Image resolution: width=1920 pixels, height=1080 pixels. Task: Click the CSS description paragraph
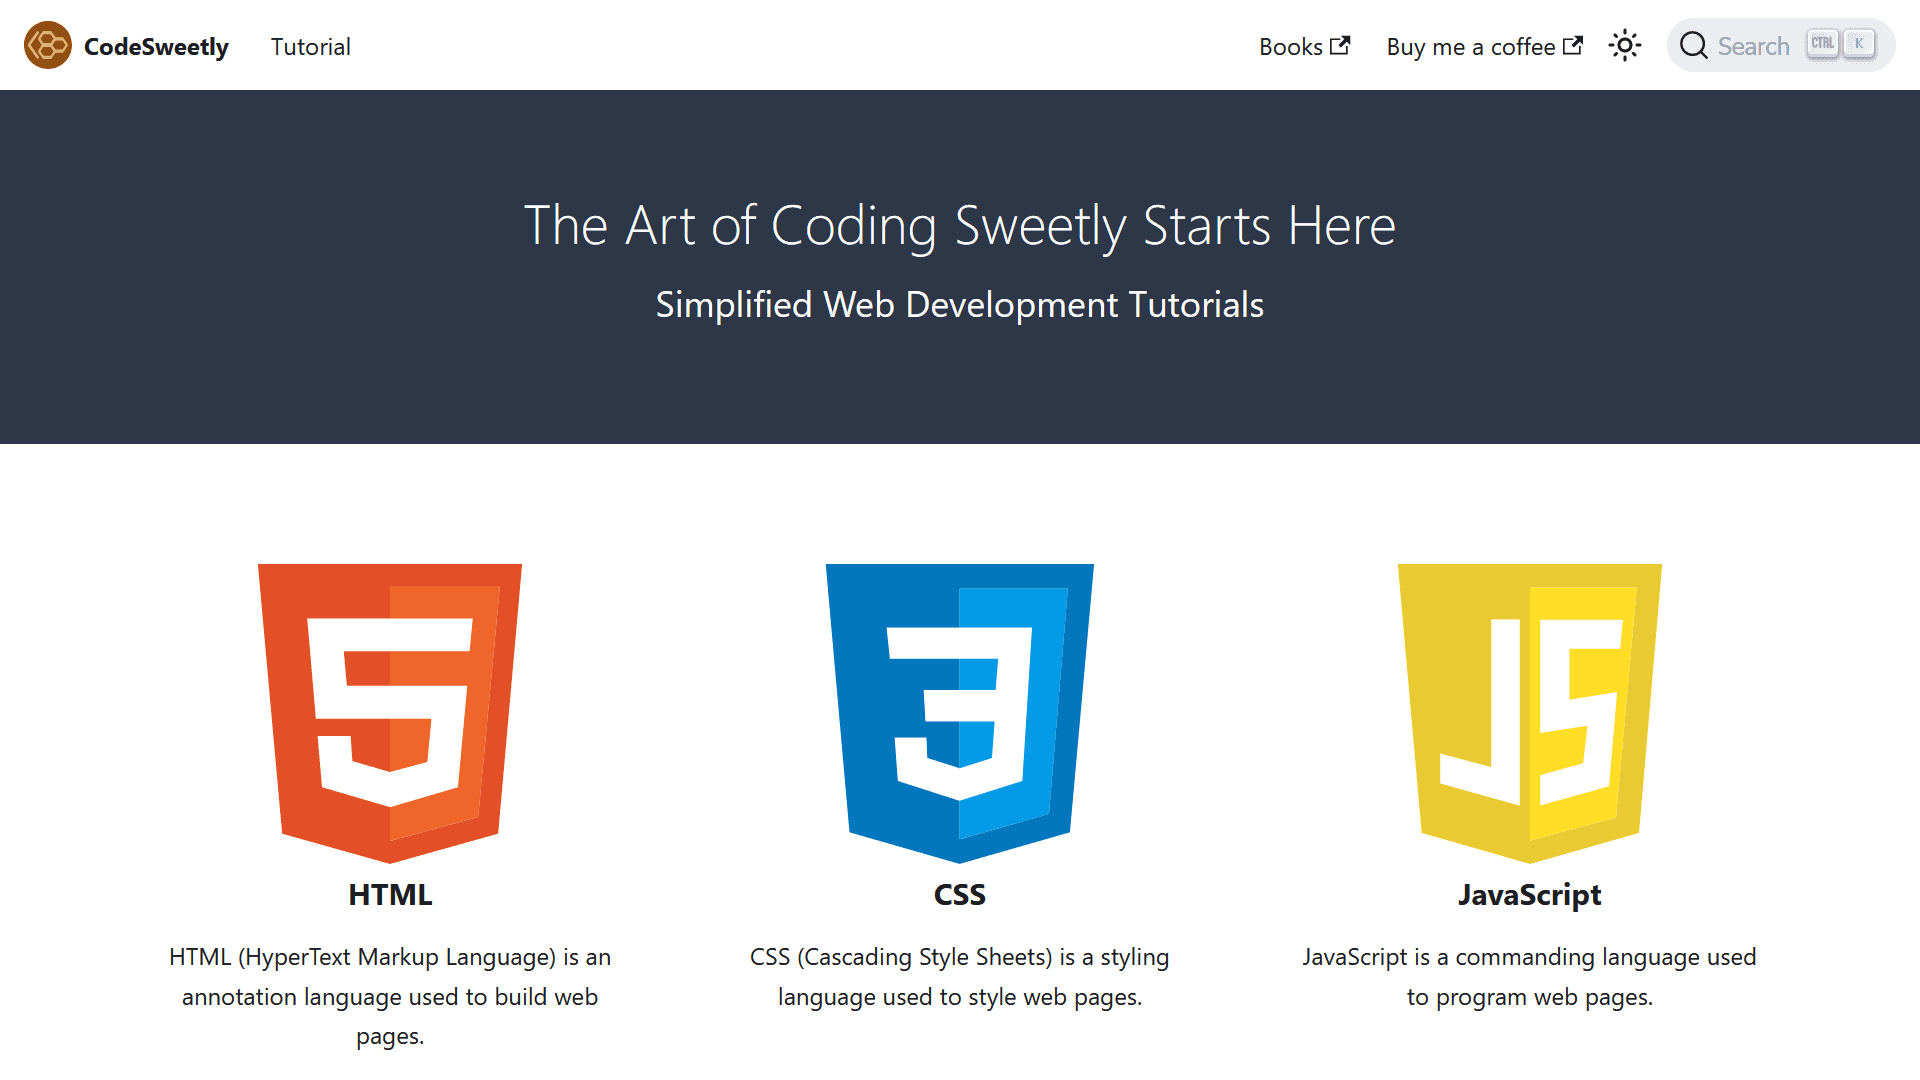960,977
